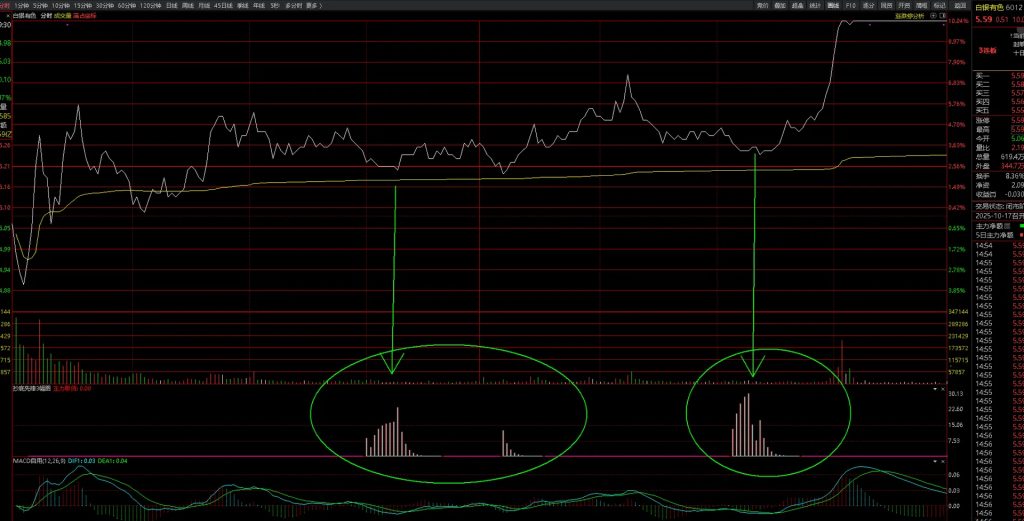Open the 竞价 auction view

(x=762, y=5)
